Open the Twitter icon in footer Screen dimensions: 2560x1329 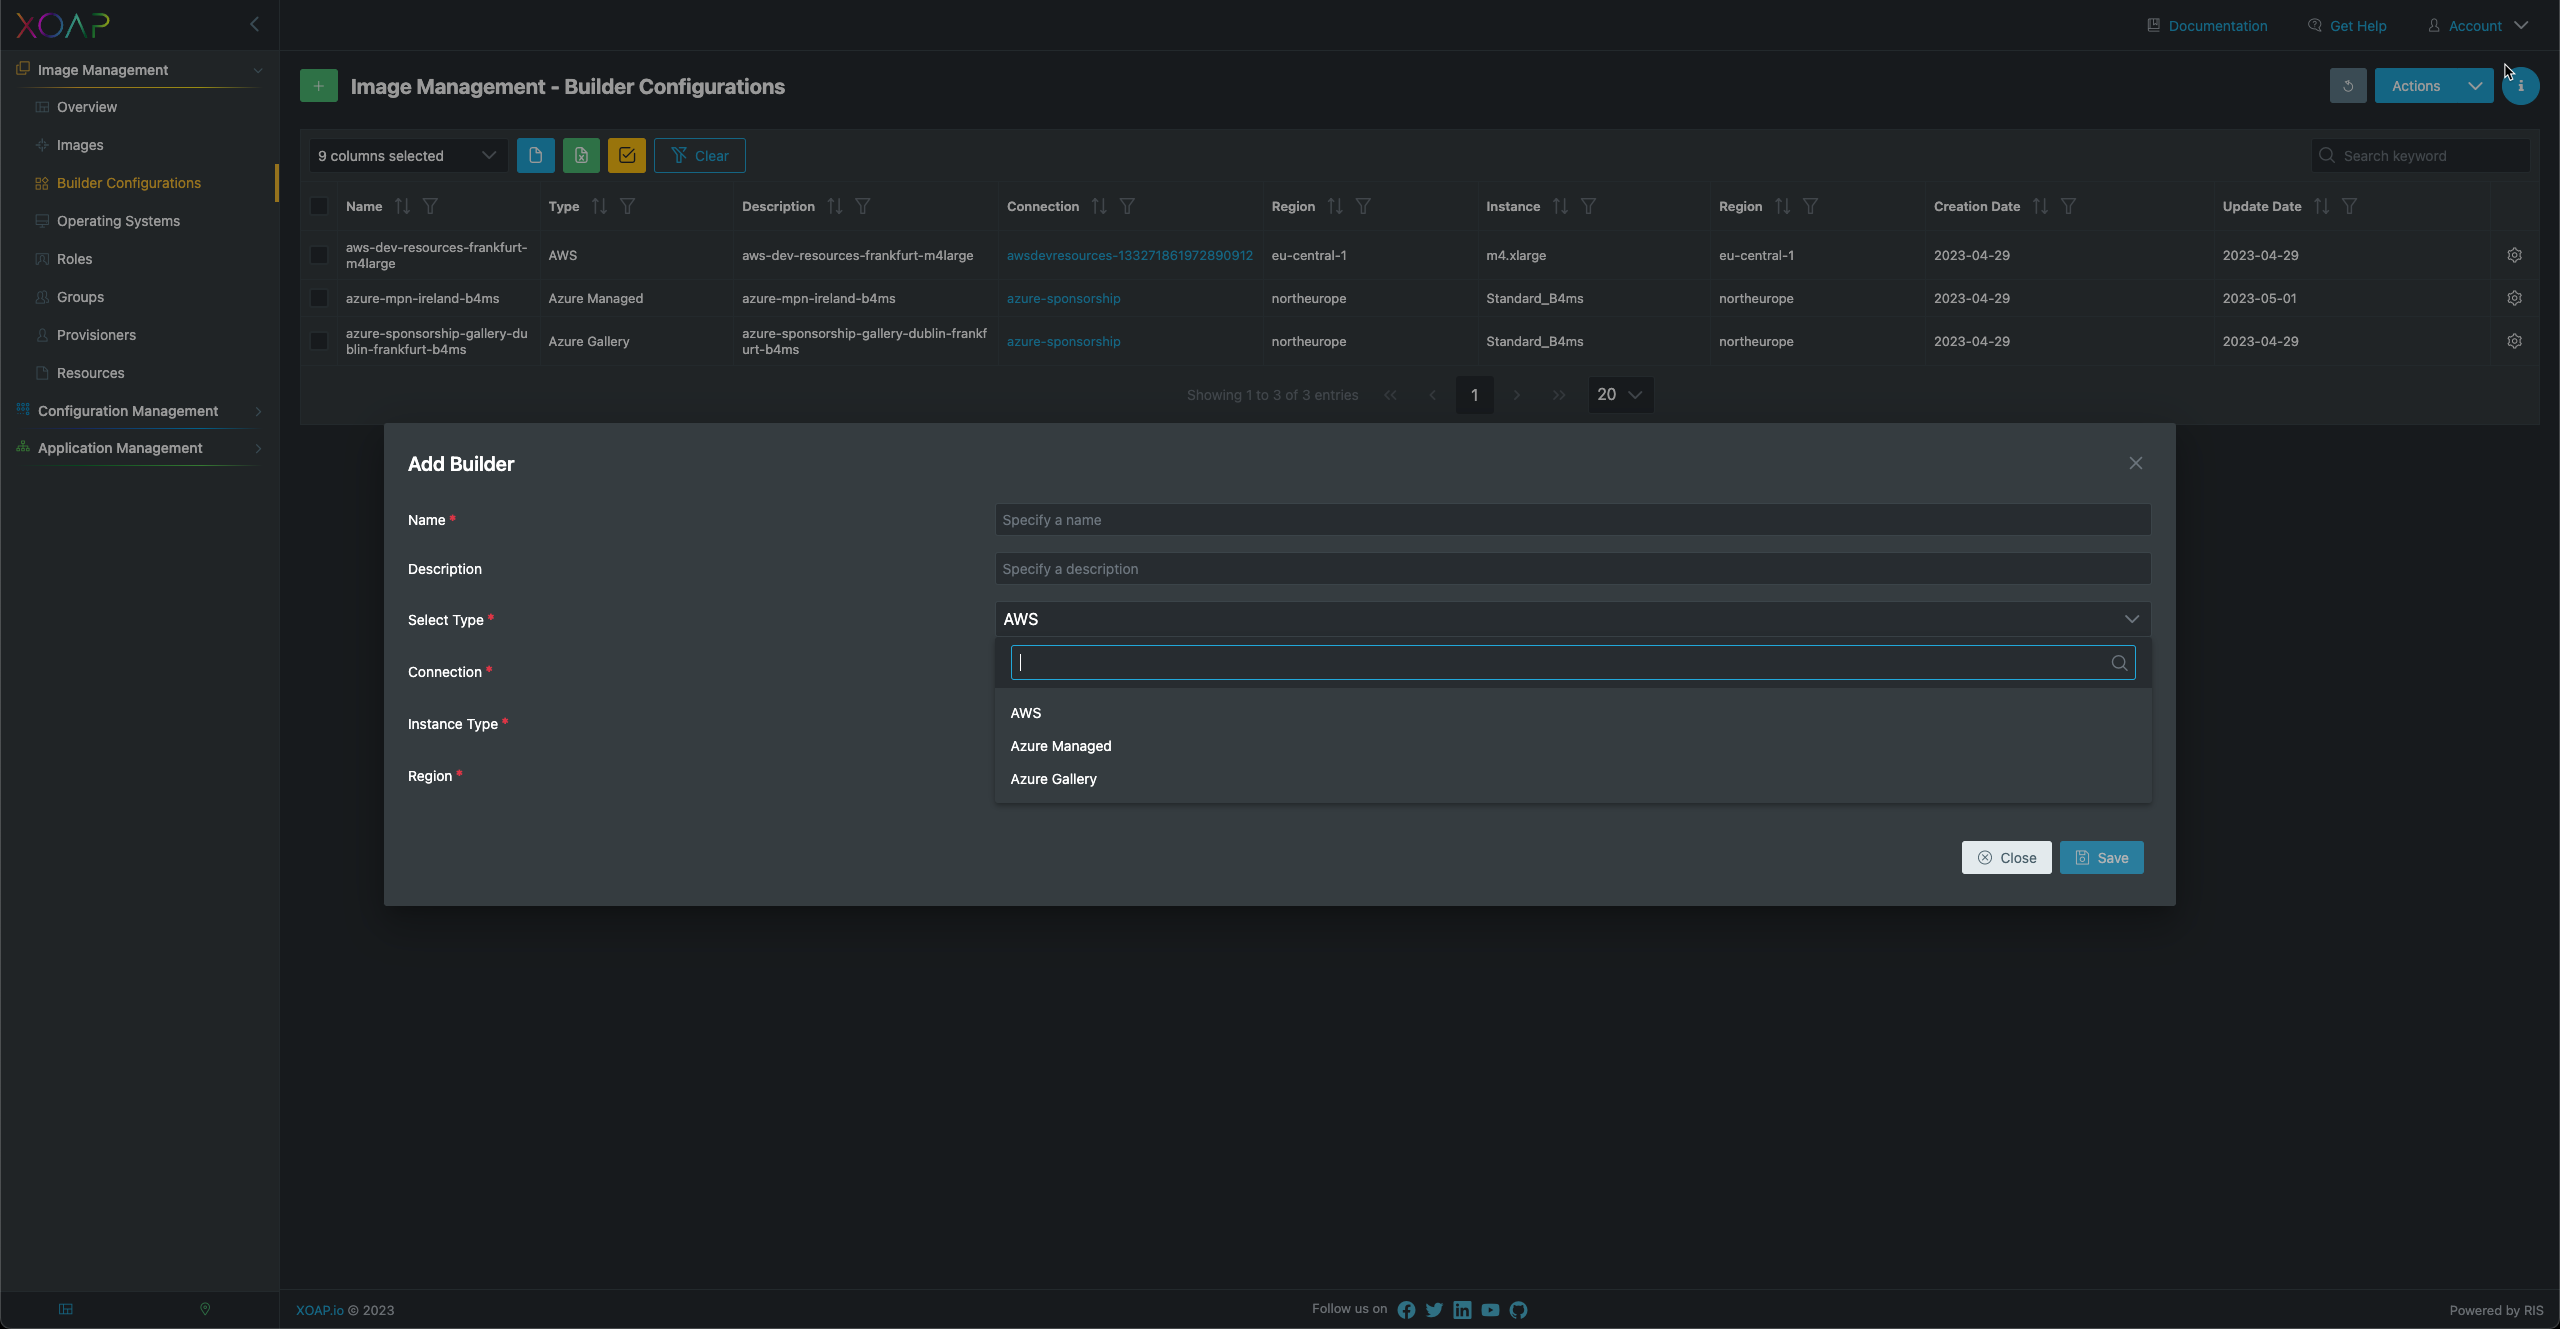pyautogui.click(x=1434, y=1310)
